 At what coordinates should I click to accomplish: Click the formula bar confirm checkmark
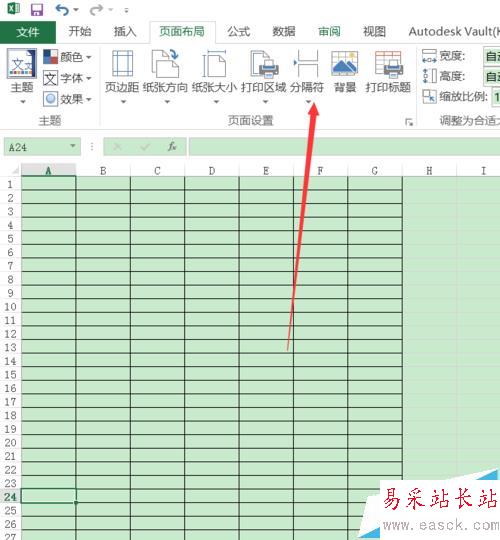pos(145,147)
